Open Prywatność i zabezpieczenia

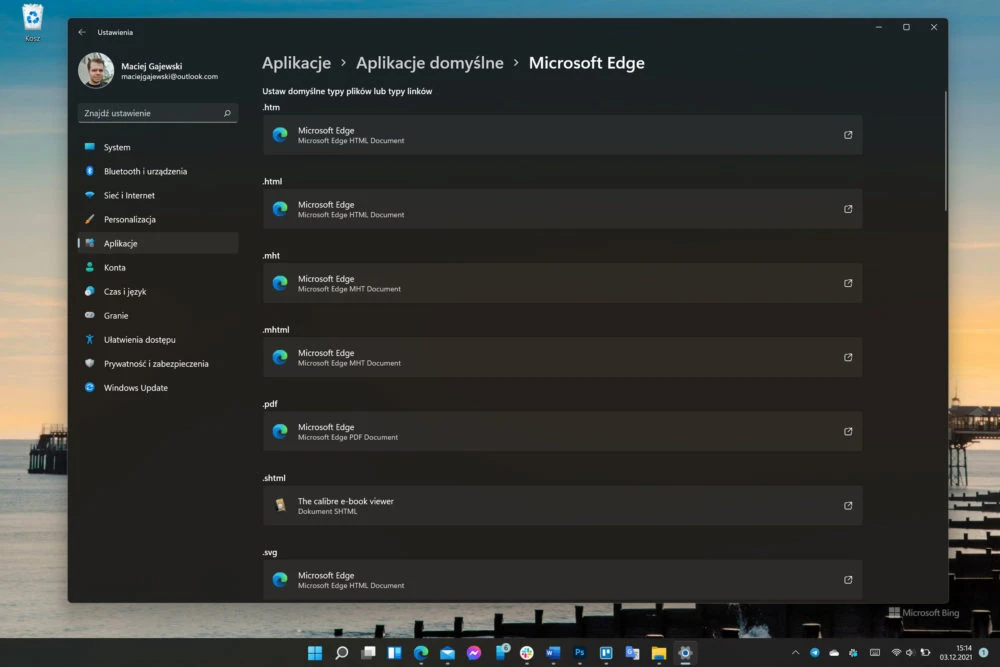(158, 363)
